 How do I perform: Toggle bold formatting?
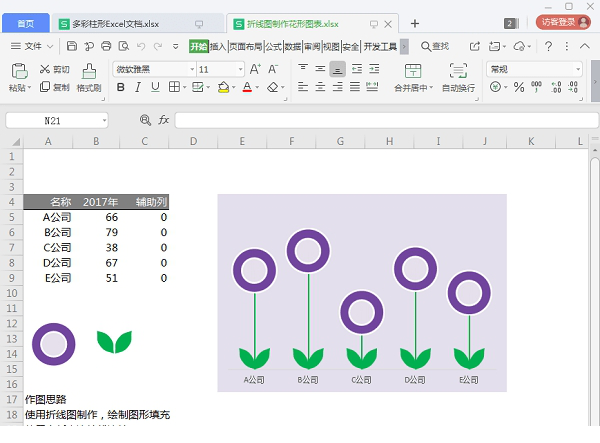[121, 88]
